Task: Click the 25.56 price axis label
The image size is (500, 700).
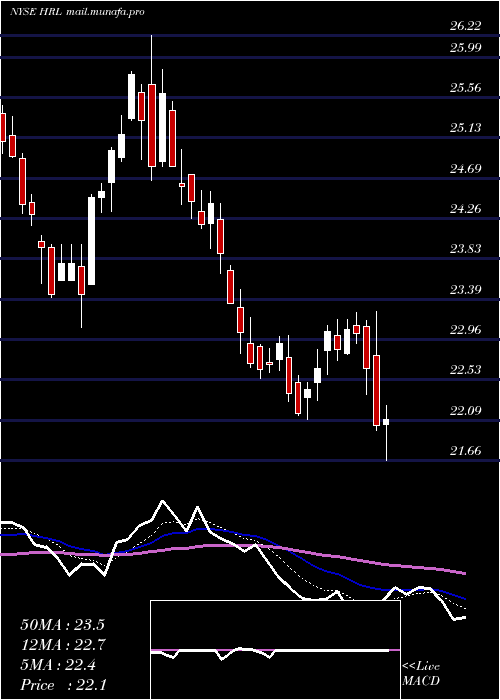Action: click(x=465, y=88)
